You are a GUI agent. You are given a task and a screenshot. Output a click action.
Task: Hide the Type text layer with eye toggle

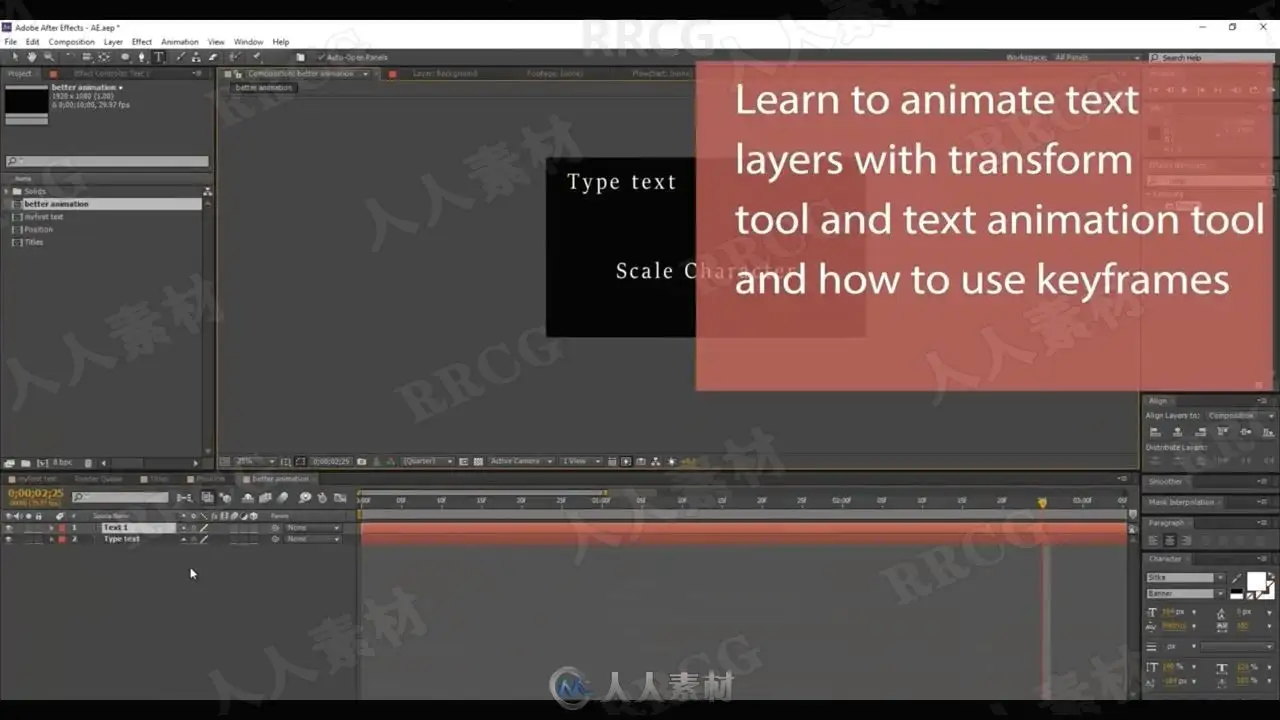click(x=9, y=539)
